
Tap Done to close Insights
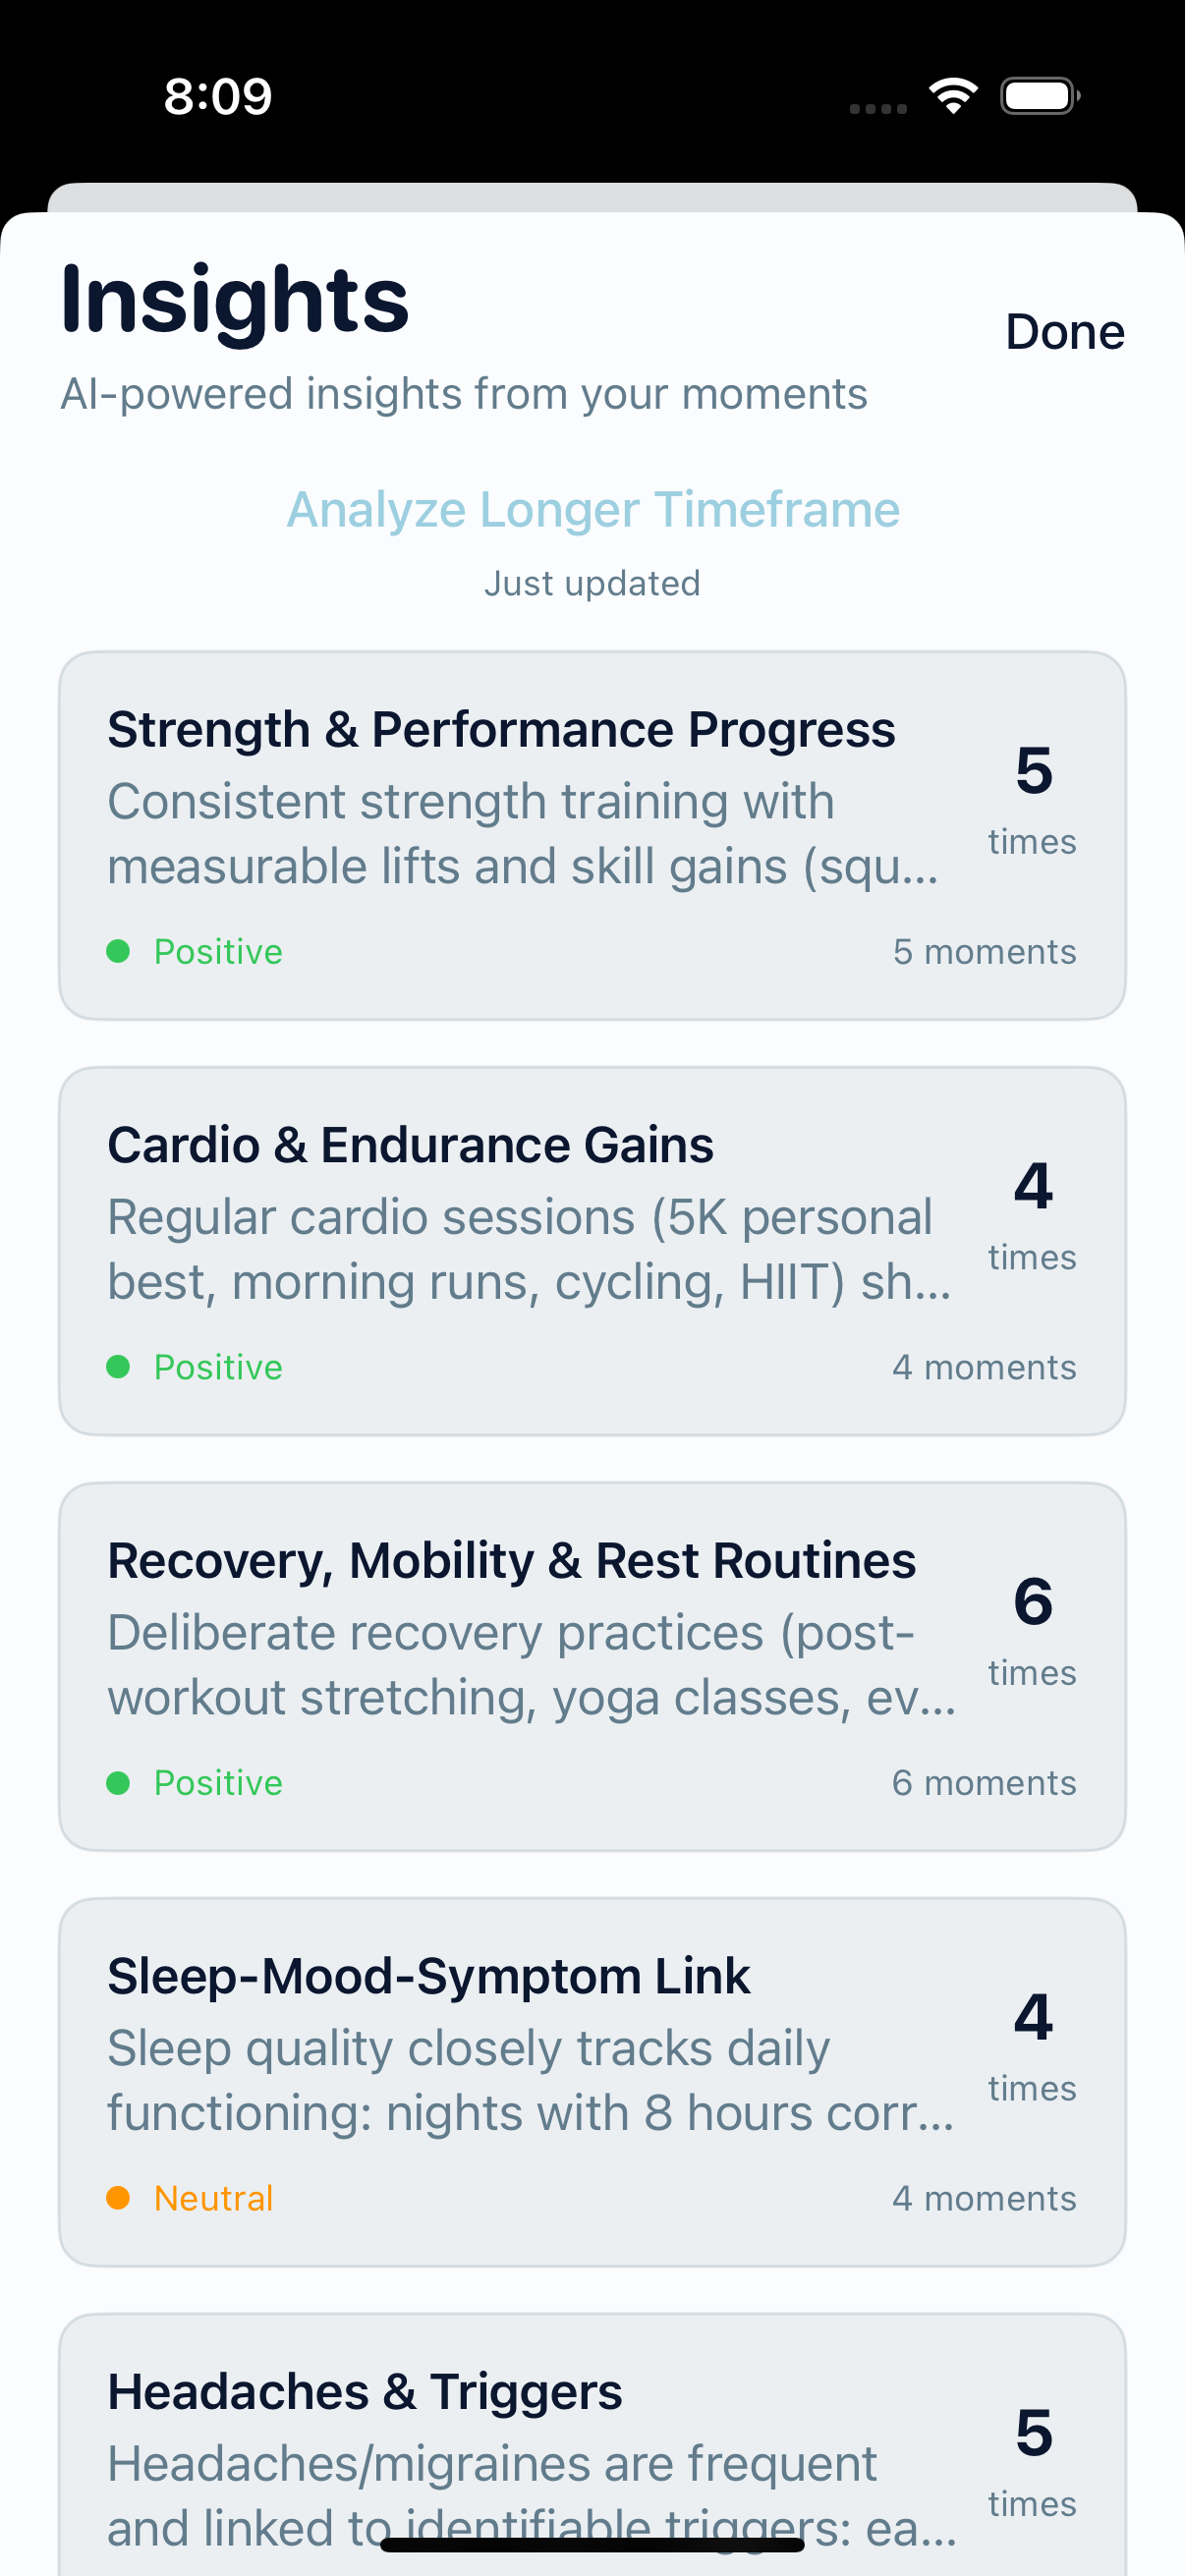tap(1064, 331)
